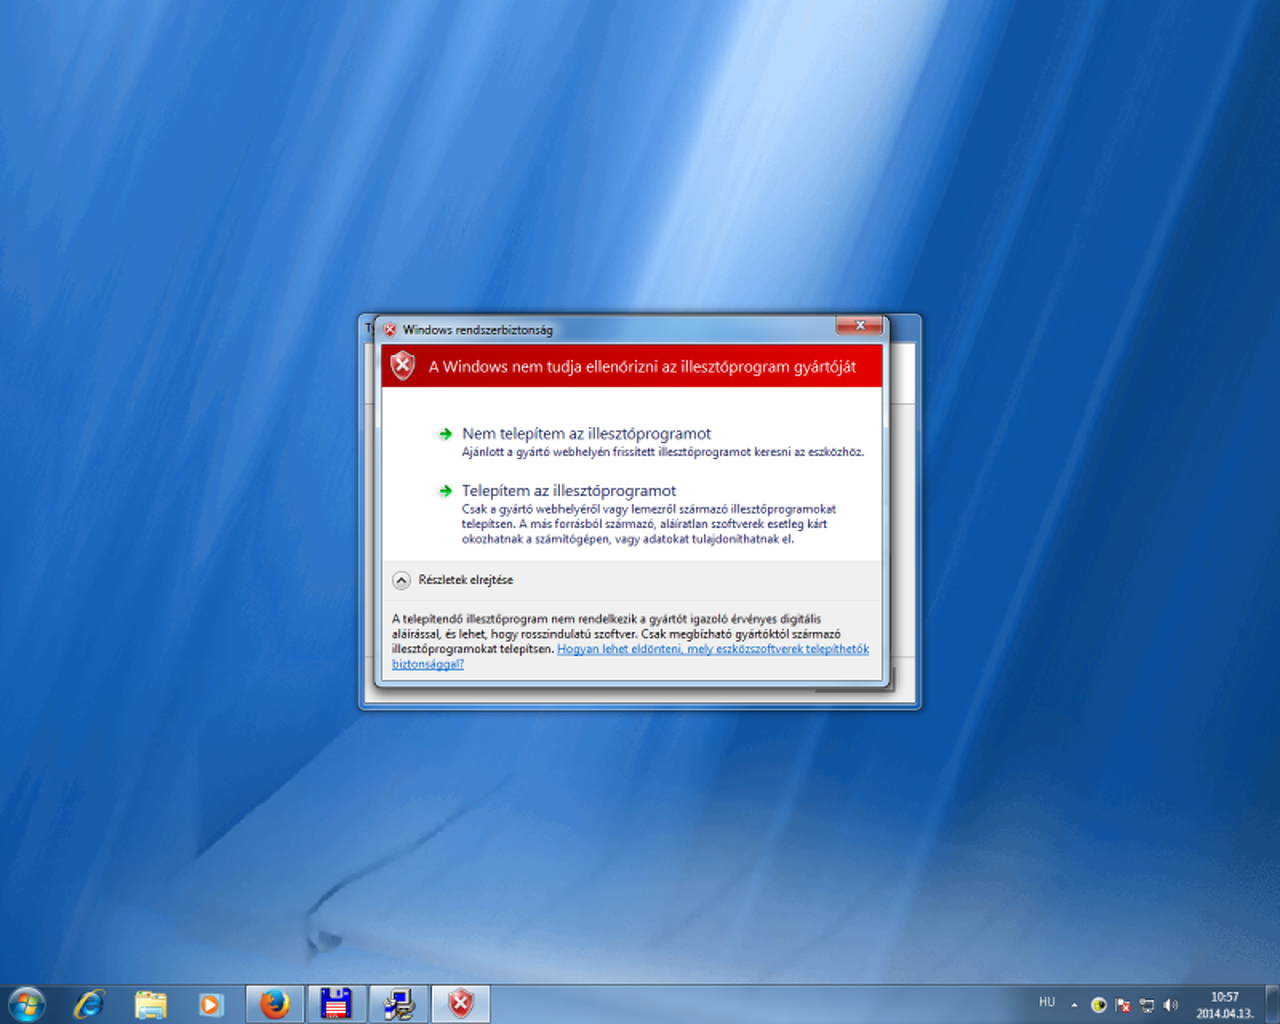Open the green round tray icon

[1099, 1005]
